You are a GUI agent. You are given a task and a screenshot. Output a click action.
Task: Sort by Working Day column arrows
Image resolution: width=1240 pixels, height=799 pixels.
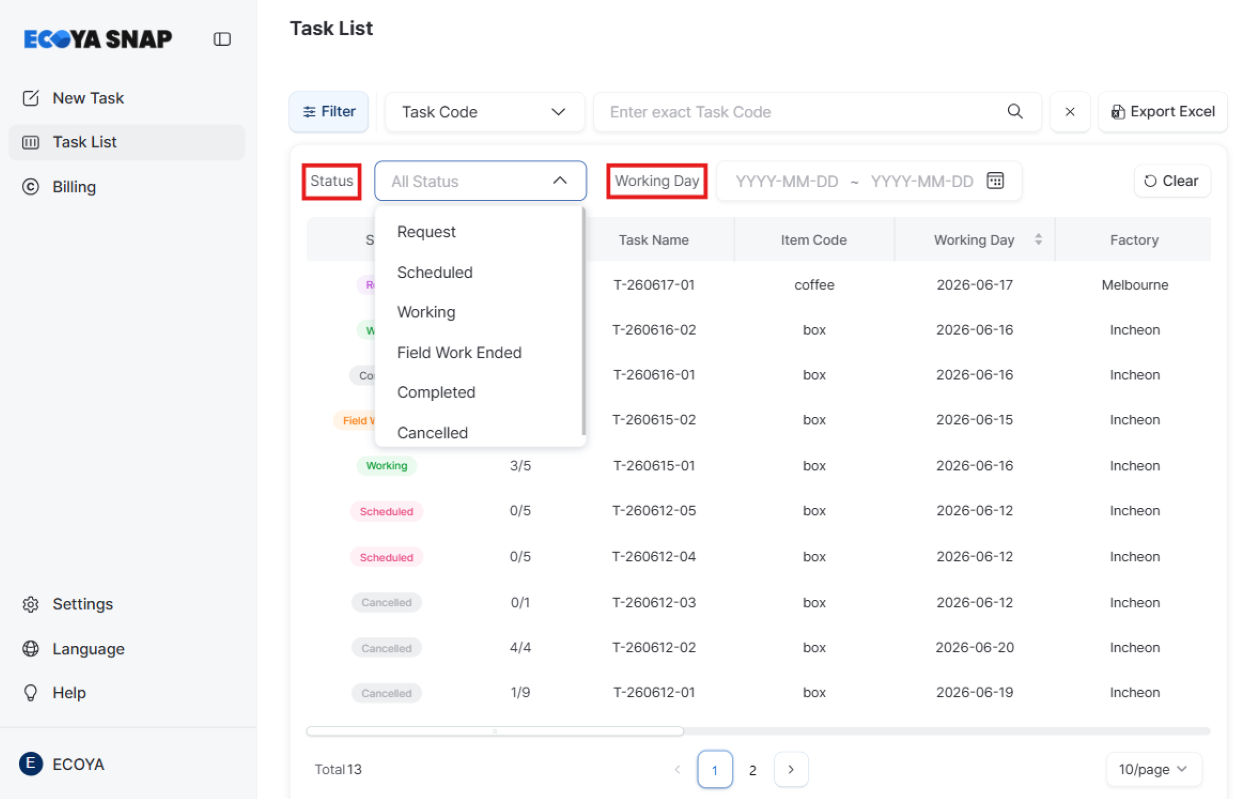click(1038, 240)
